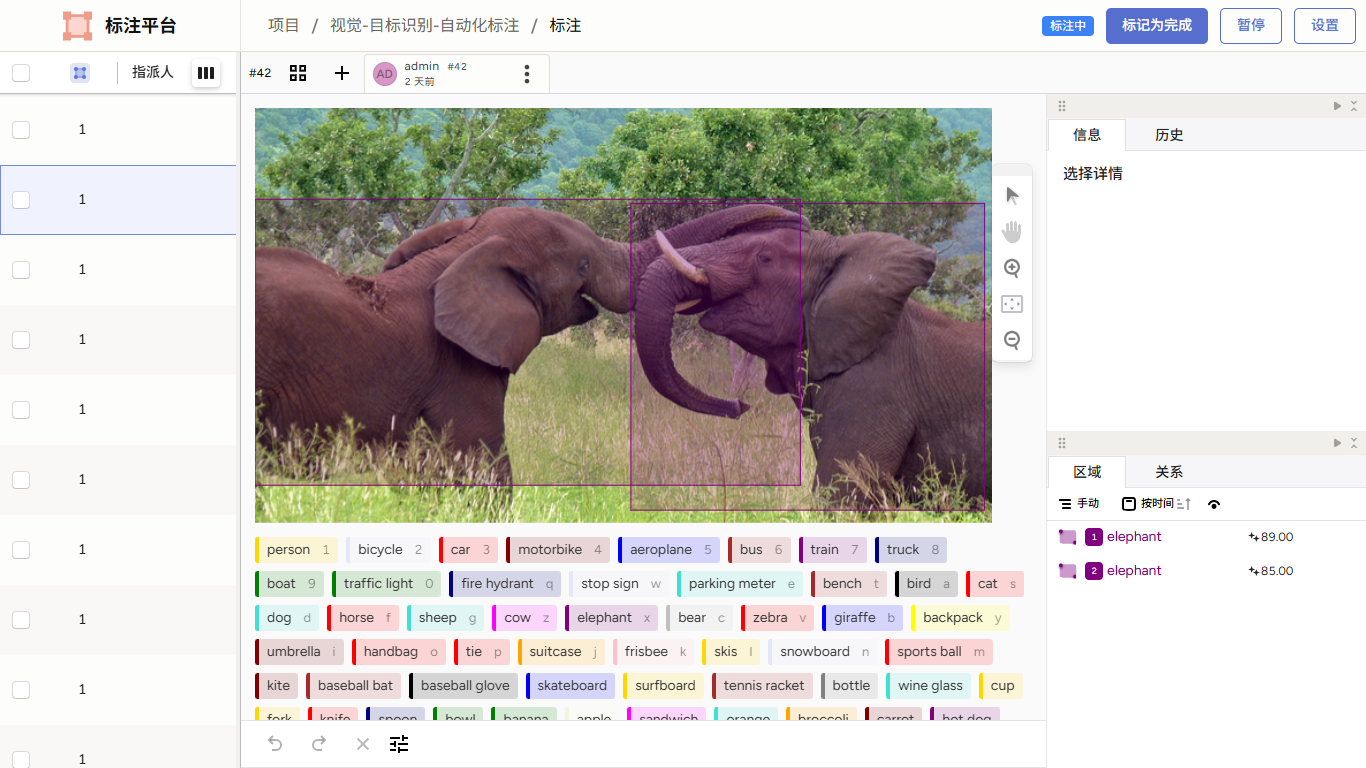Open the columns layout icon
Screen dimensions: 1366x768
click(206, 73)
